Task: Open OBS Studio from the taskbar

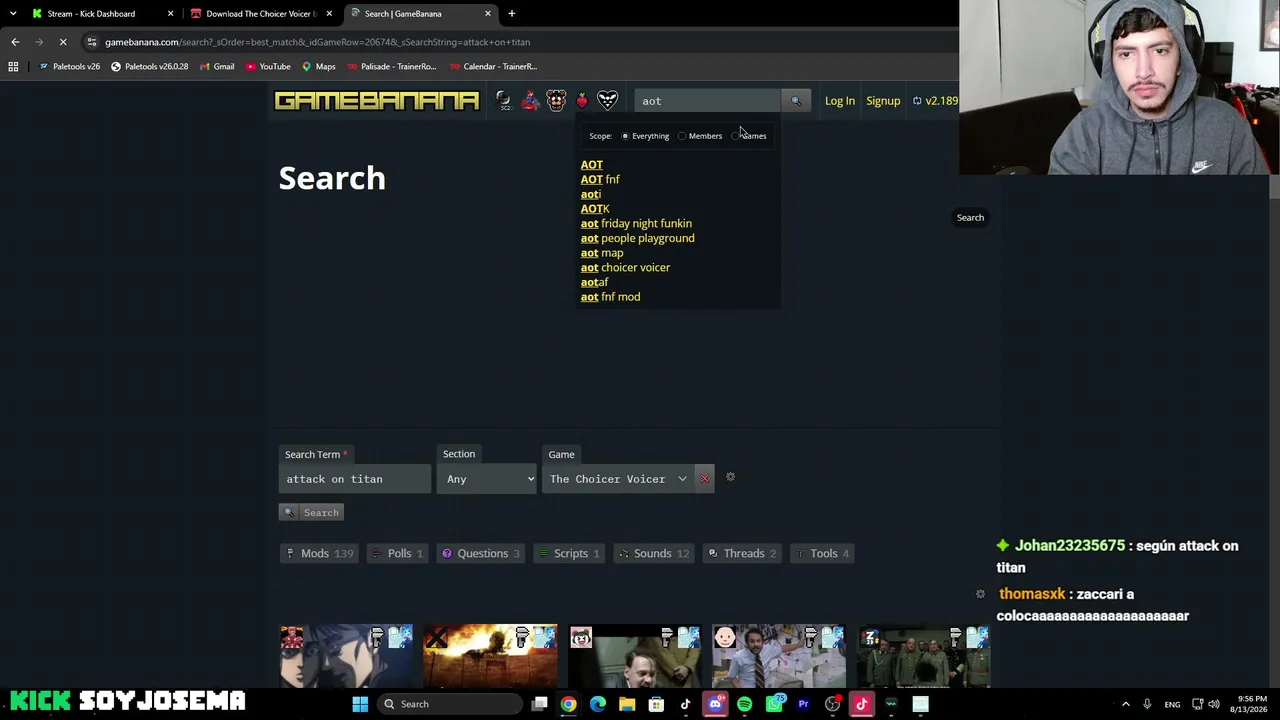Action: (x=832, y=704)
